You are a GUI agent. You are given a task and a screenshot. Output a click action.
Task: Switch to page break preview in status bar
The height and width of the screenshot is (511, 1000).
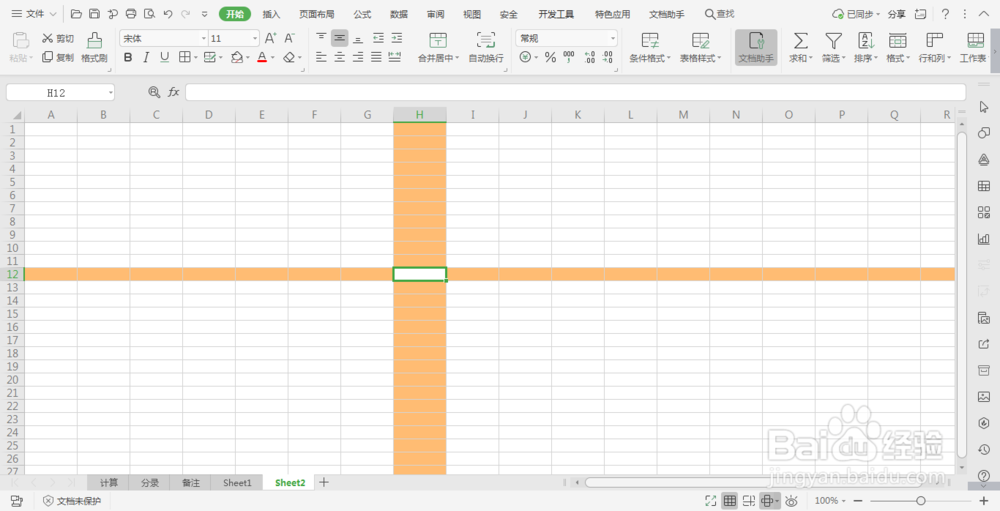(x=749, y=501)
